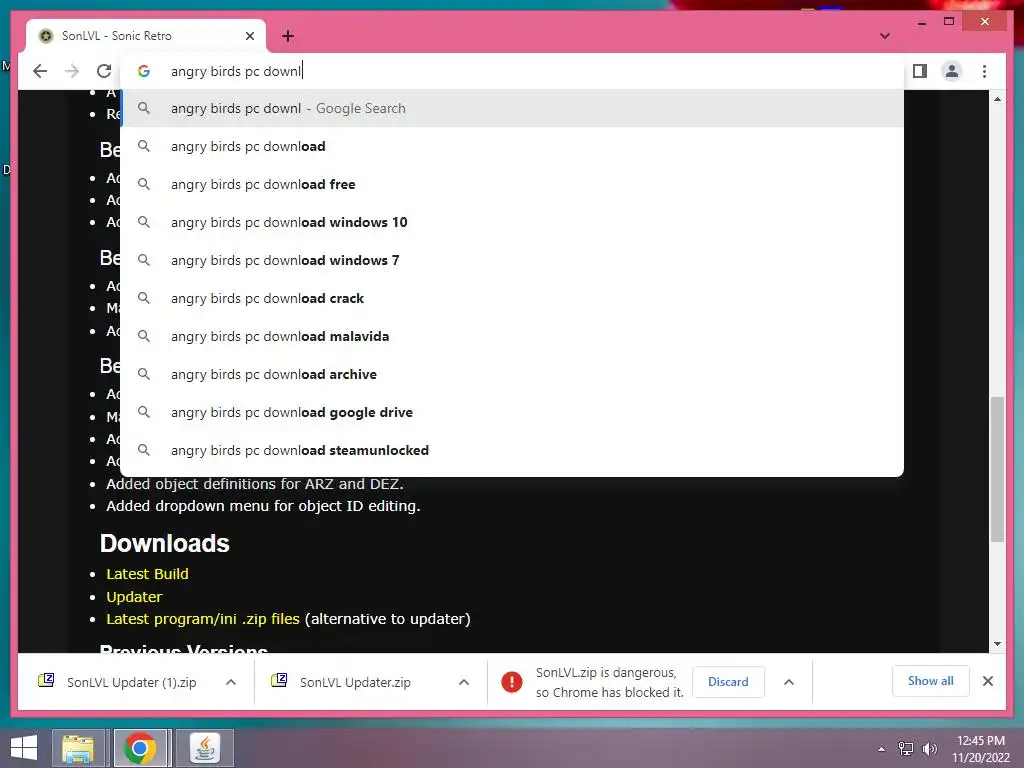Image resolution: width=1024 pixels, height=768 pixels.
Task: Close the SonLVL - Sonic Retro tab
Action: point(249,36)
